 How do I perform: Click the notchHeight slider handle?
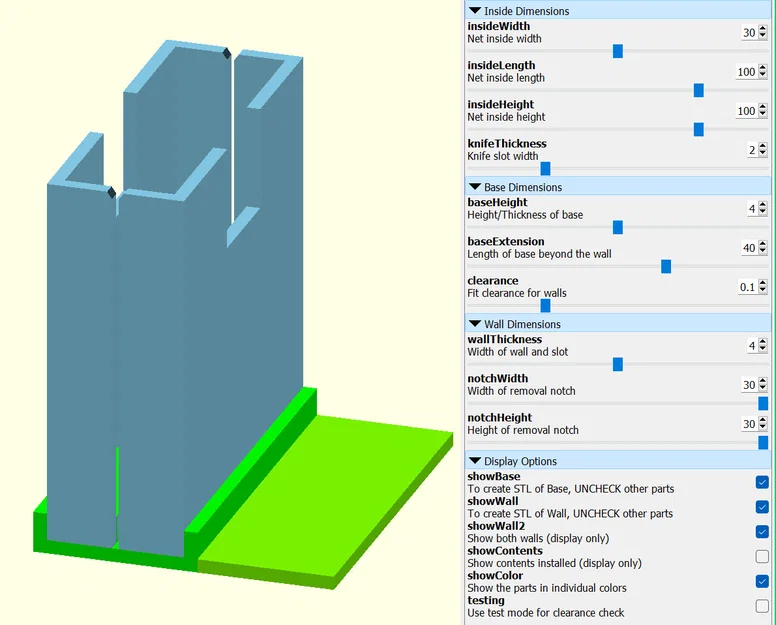pos(763,442)
